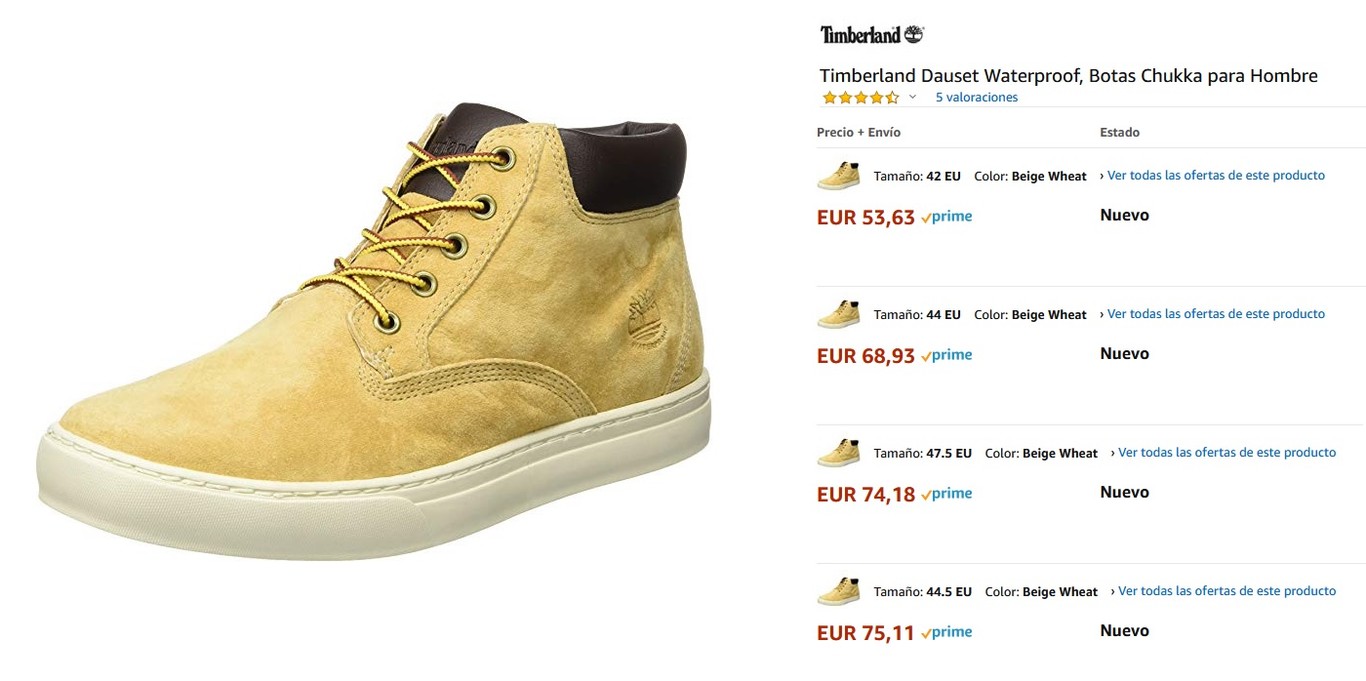The image size is (1366, 681).
Task: Expand the rating breakdown dropdown arrow
Action: [x=912, y=98]
